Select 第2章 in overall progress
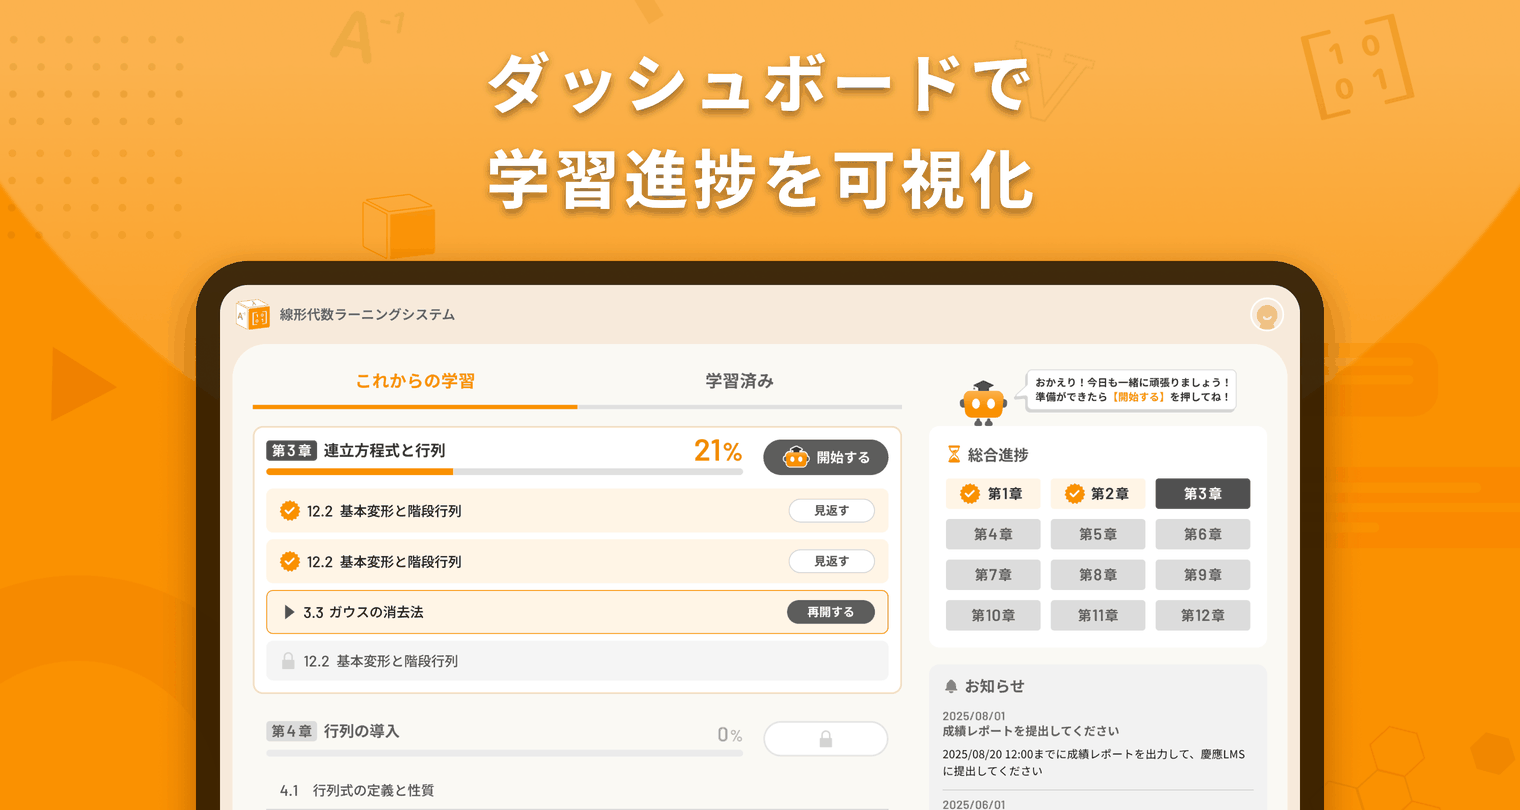 [1098, 494]
